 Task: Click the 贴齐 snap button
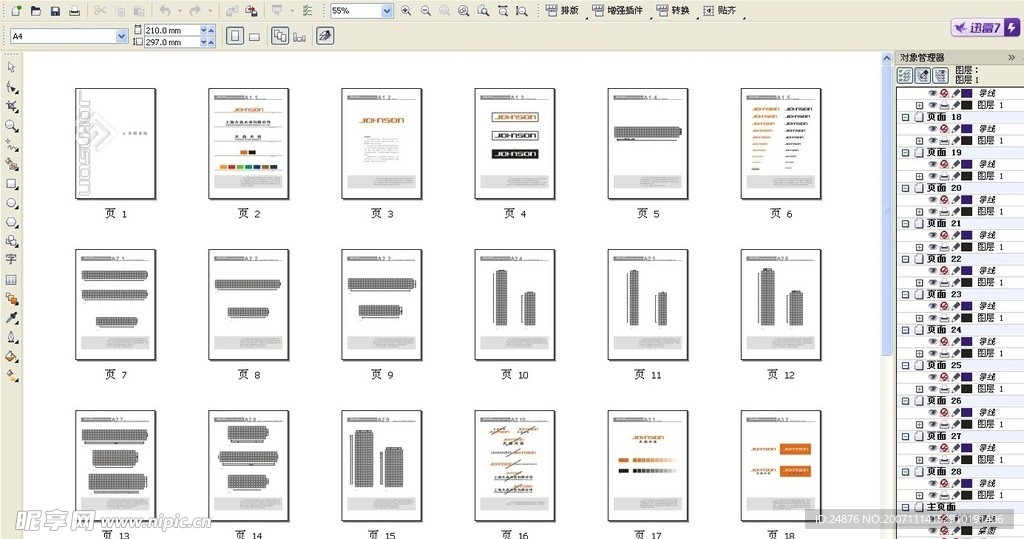[720, 10]
